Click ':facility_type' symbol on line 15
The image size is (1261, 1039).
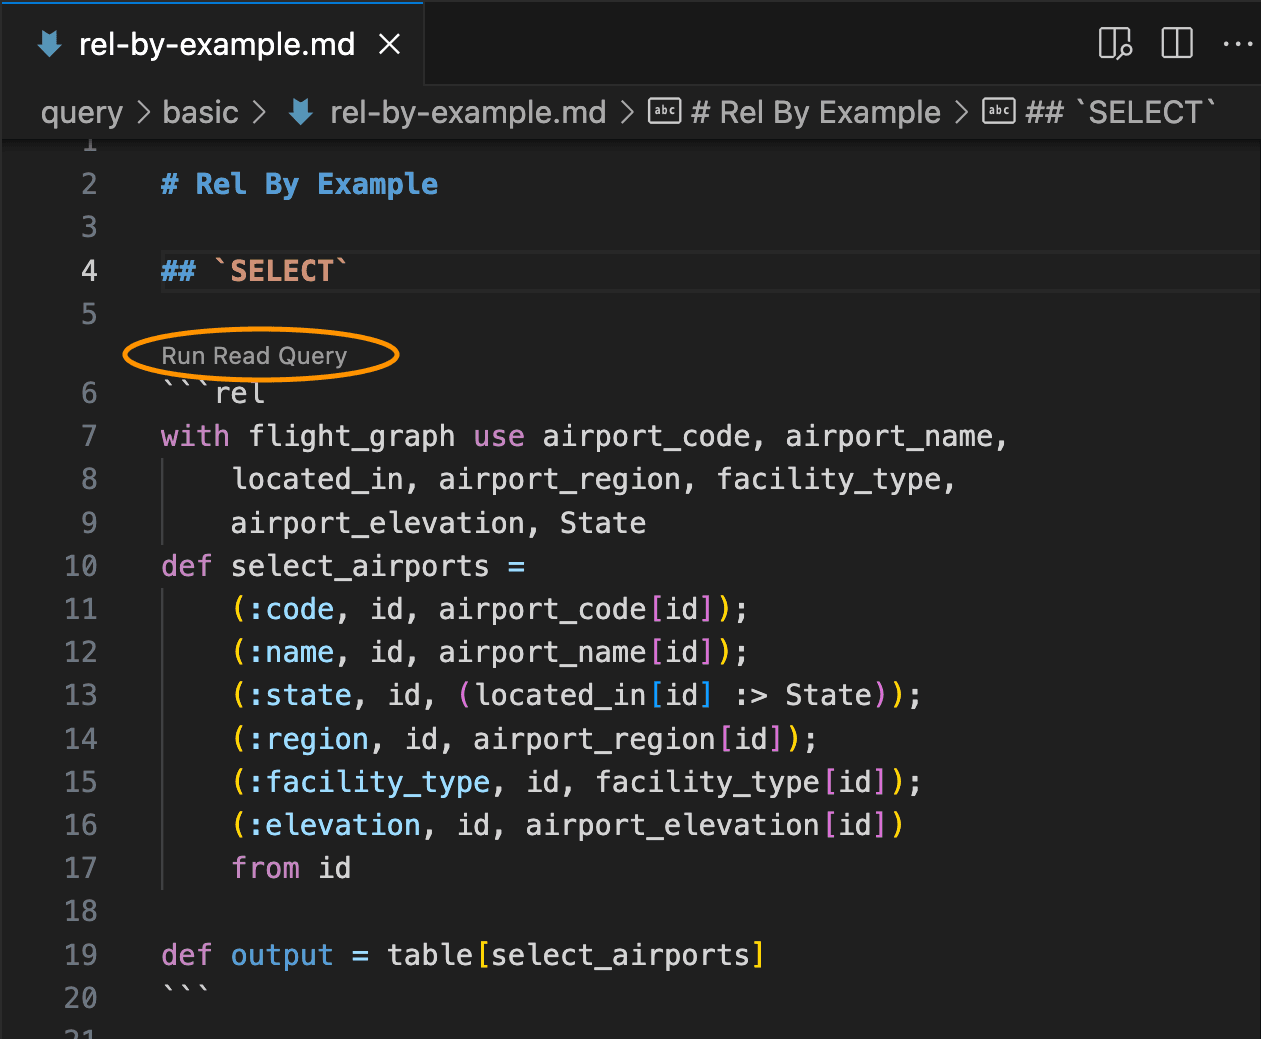[x=369, y=782]
